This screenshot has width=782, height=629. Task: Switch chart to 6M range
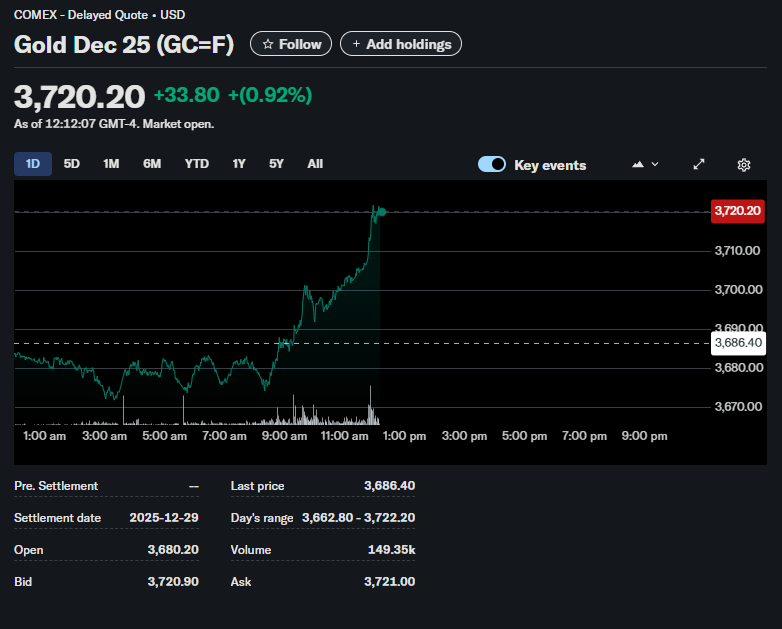click(x=152, y=164)
